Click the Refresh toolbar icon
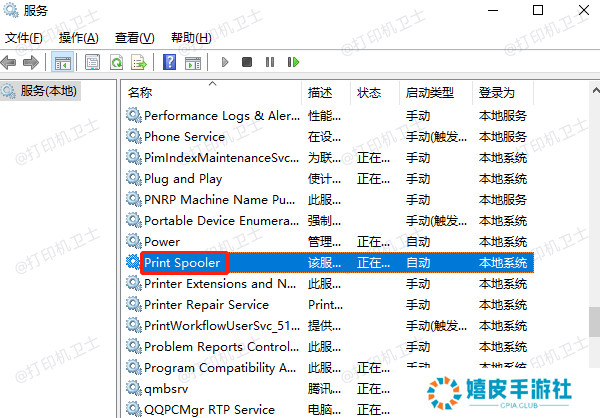 [x=116, y=62]
